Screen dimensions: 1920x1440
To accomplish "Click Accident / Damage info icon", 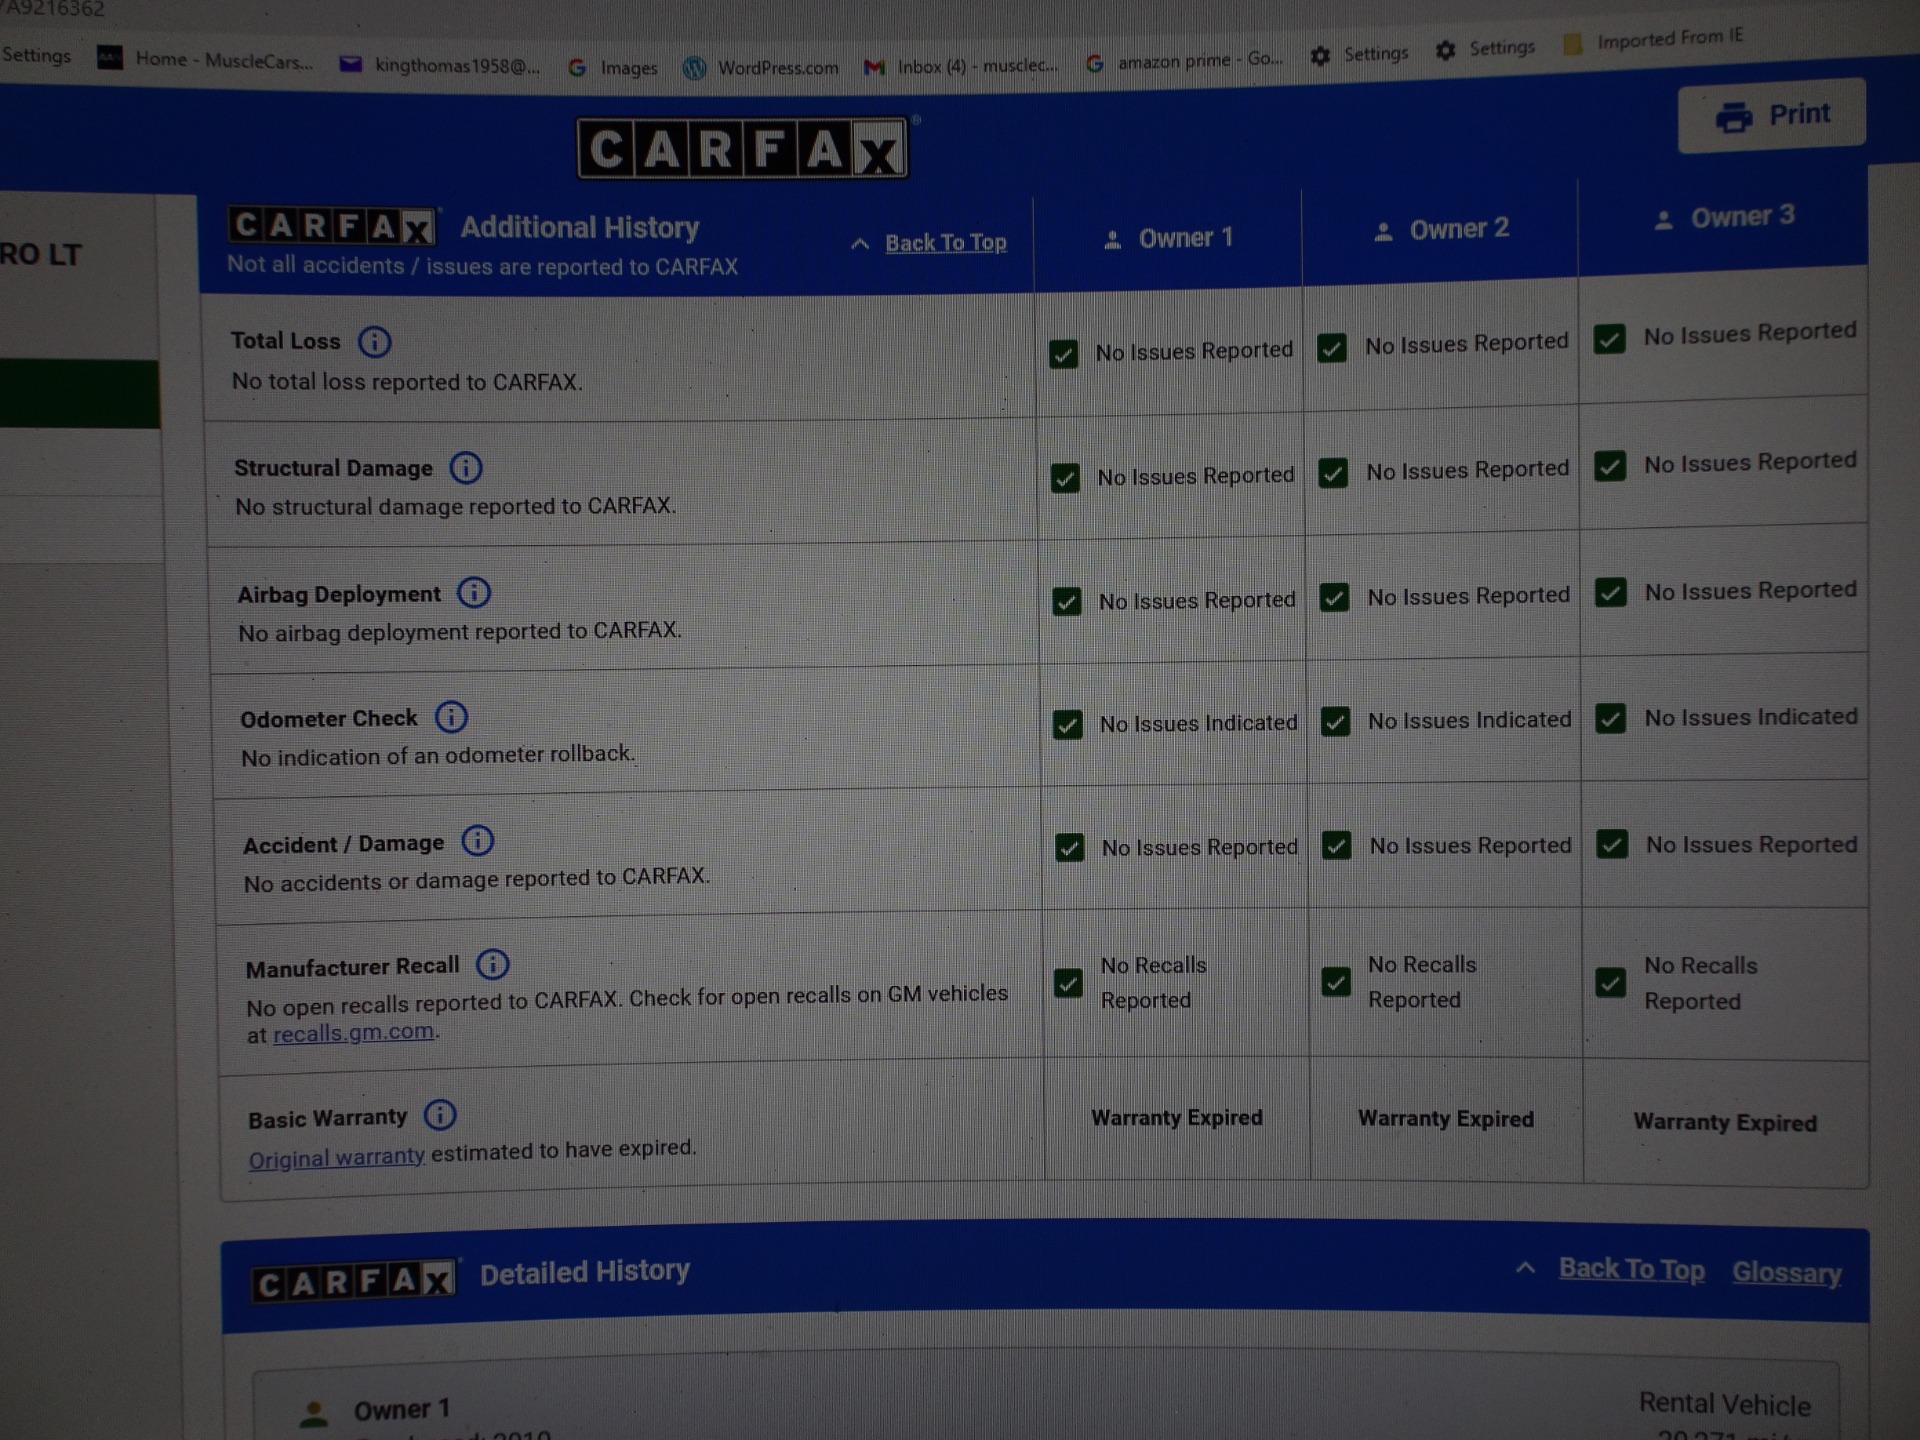I will tap(478, 841).
